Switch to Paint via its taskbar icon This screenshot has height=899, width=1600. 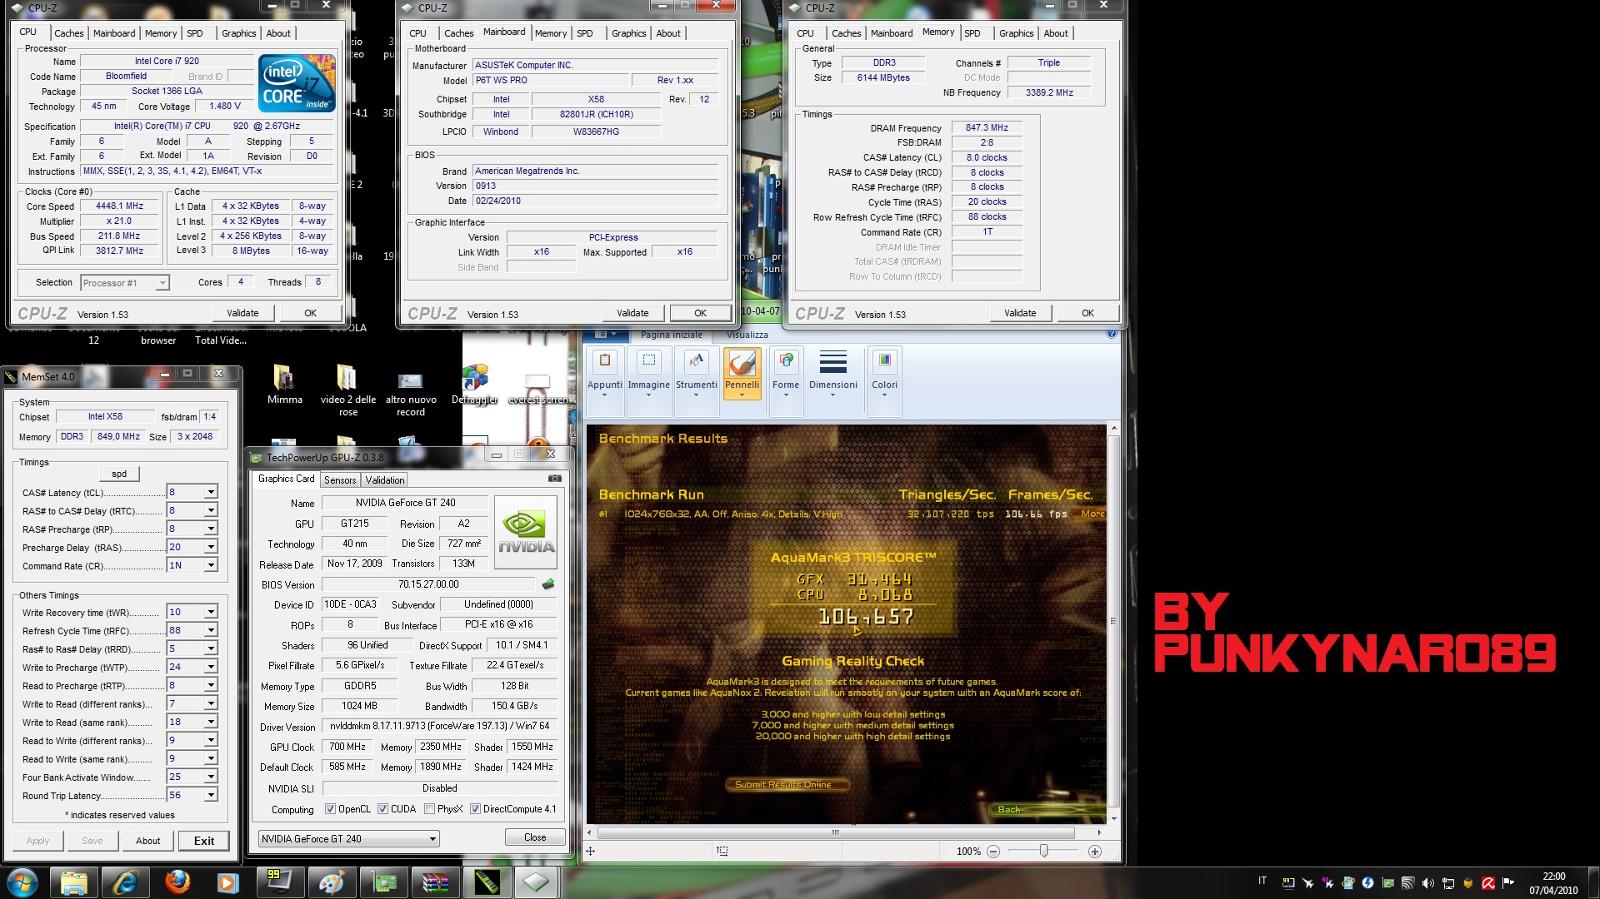[331, 882]
